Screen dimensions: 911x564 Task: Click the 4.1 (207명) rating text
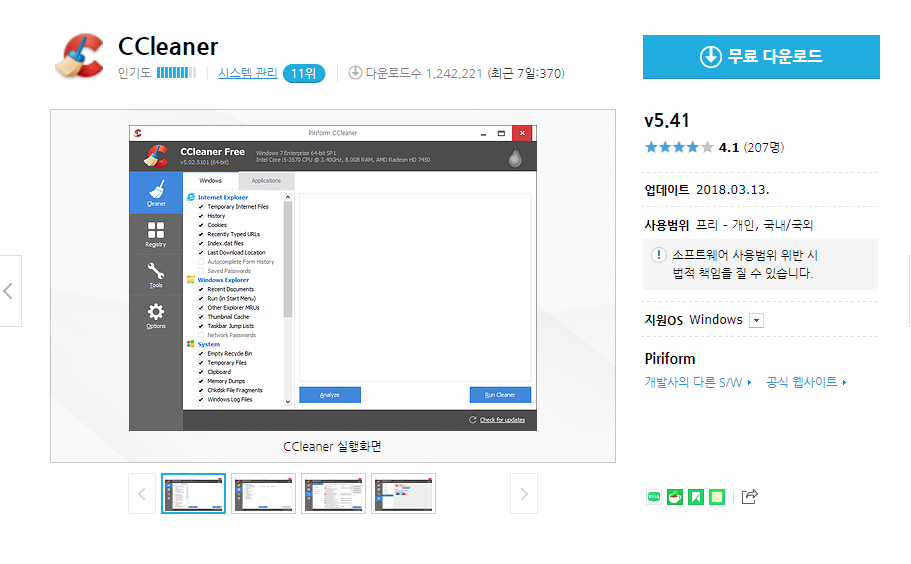coord(751,148)
